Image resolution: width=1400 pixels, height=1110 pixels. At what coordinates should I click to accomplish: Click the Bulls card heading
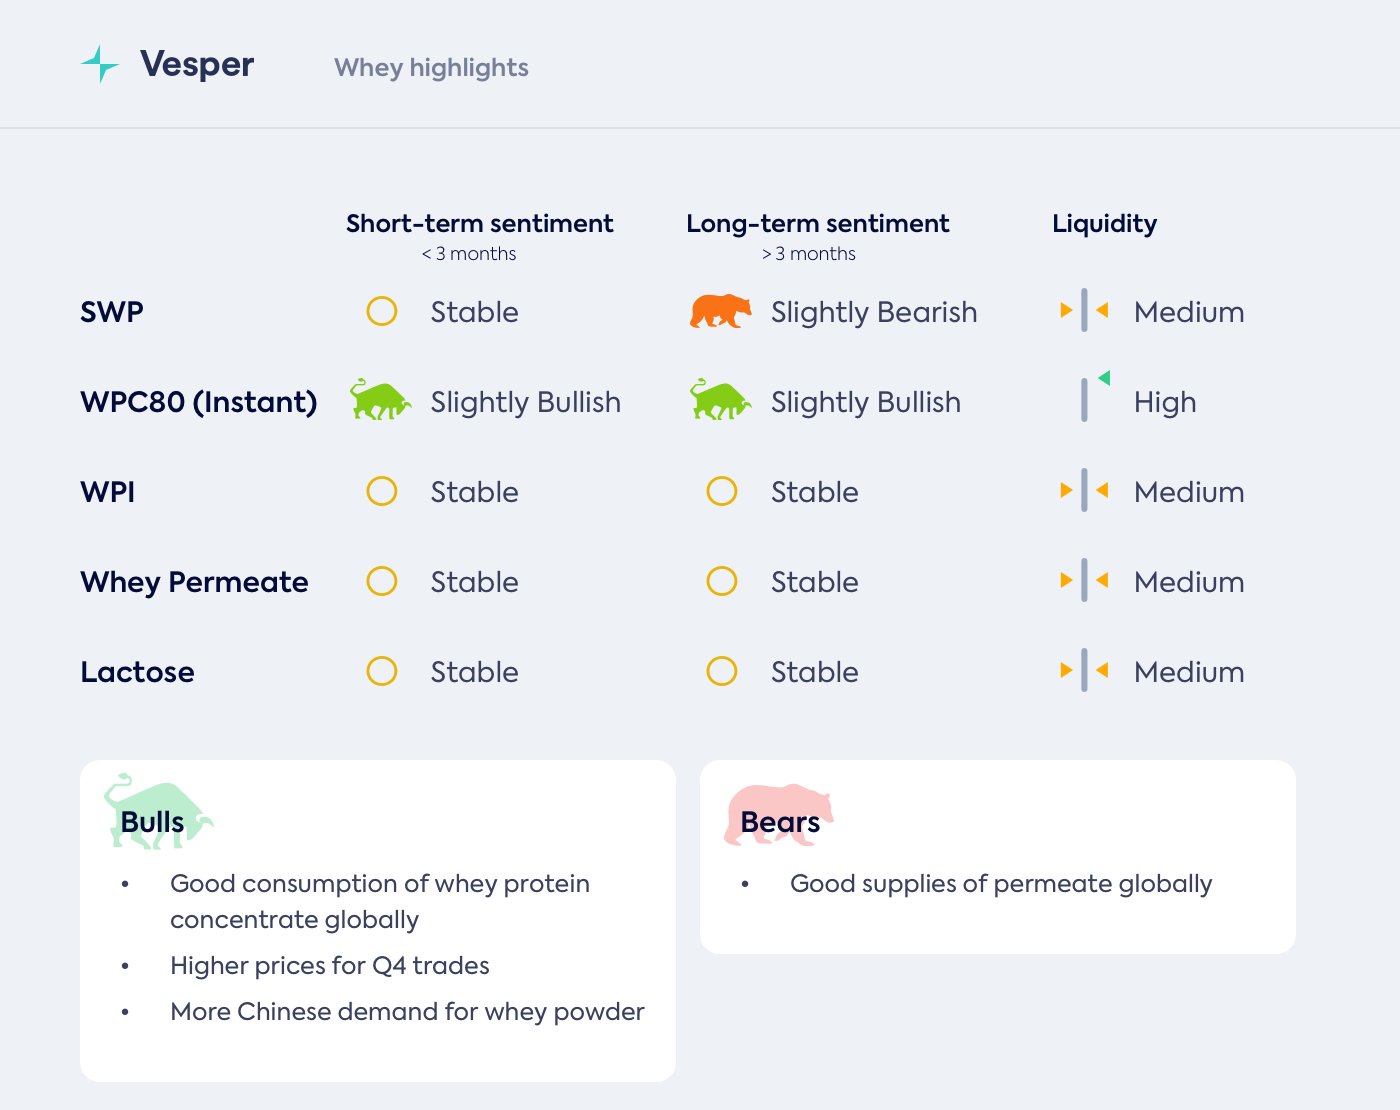[153, 822]
